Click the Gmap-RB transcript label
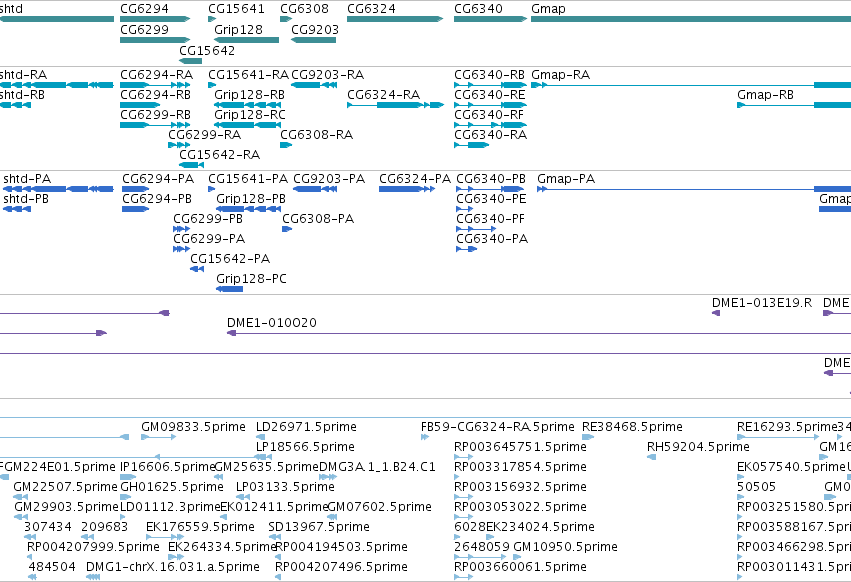Image resolution: width=851 pixels, height=582 pixels. 765,94
